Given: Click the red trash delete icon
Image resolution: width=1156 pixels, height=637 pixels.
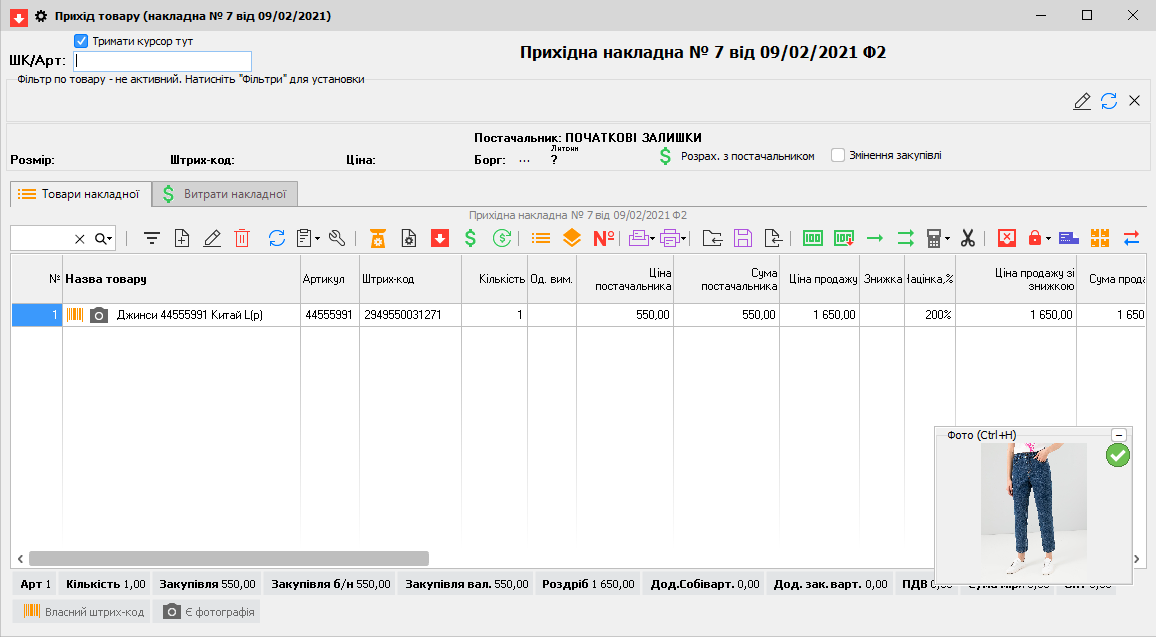Looking at the screenshot, I should click(x=242, y=238).
